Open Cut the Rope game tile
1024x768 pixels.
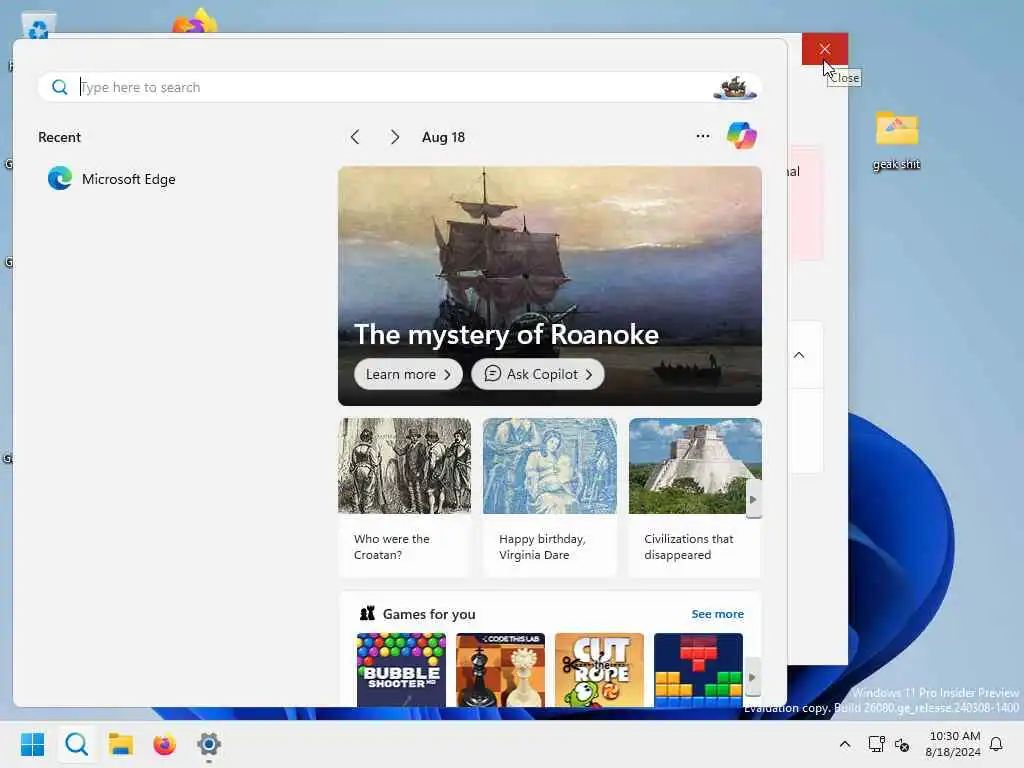click(599, 669)
